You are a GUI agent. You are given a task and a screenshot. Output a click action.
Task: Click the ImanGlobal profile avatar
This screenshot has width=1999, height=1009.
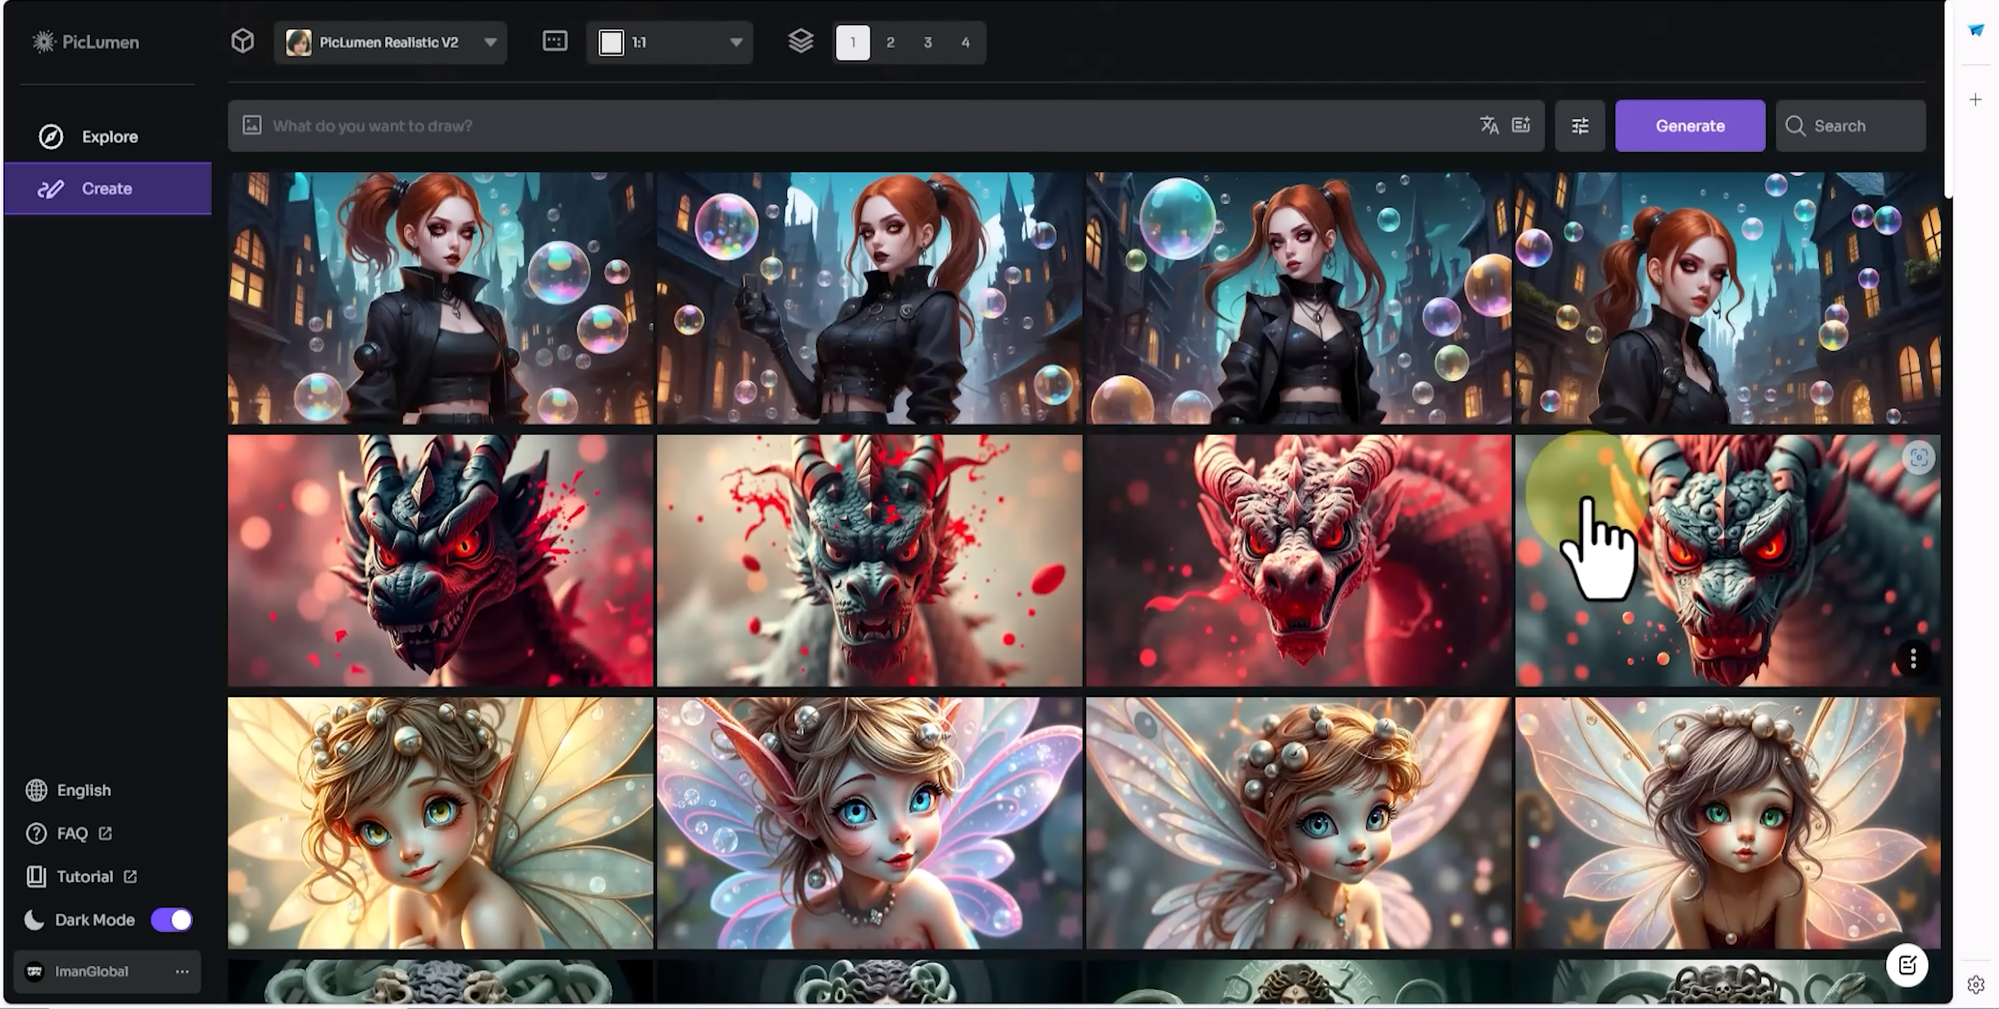[35, 971]
